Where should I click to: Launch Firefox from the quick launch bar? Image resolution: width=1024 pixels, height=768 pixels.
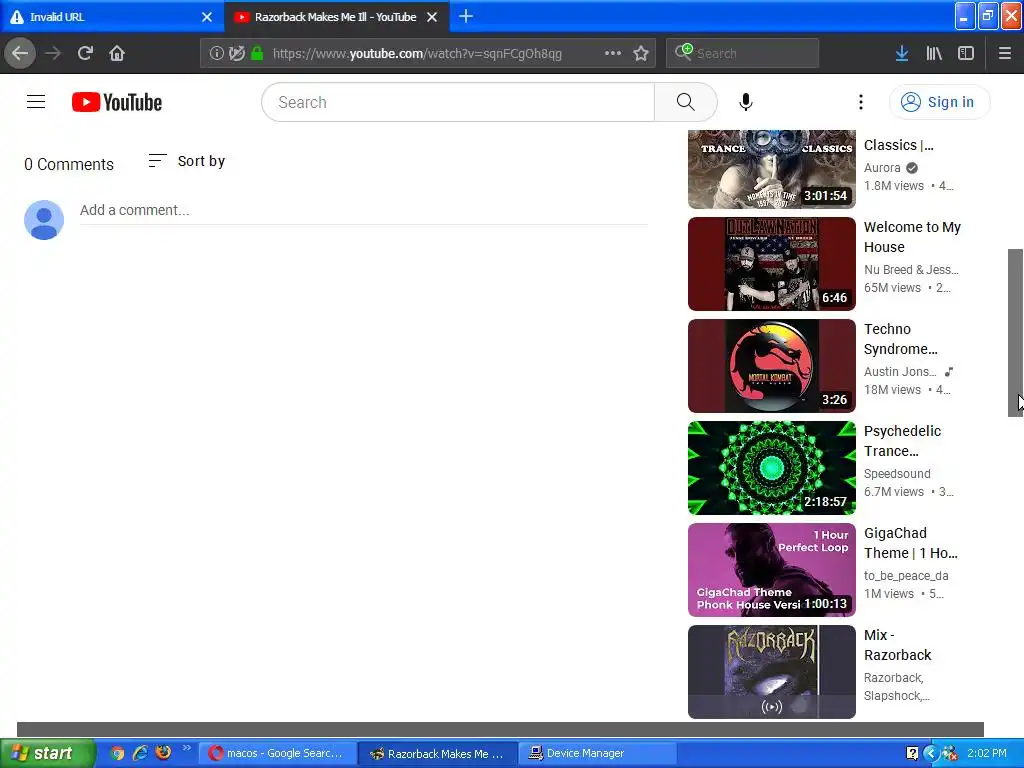tap(163, 753)
